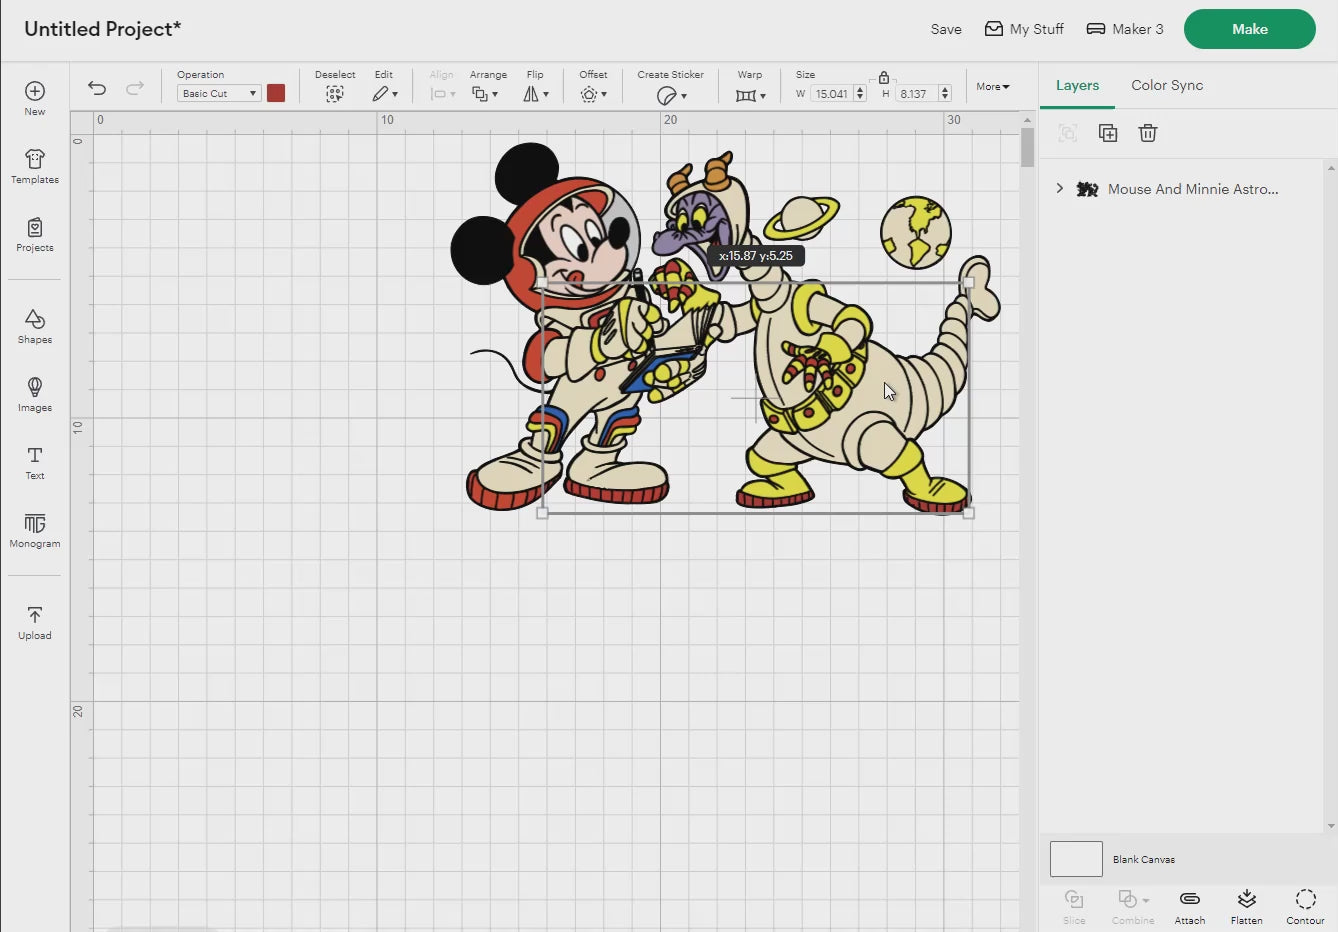Click the Save button
The width and height of the screenshot is (1338, 932).
tap(946, 29)
